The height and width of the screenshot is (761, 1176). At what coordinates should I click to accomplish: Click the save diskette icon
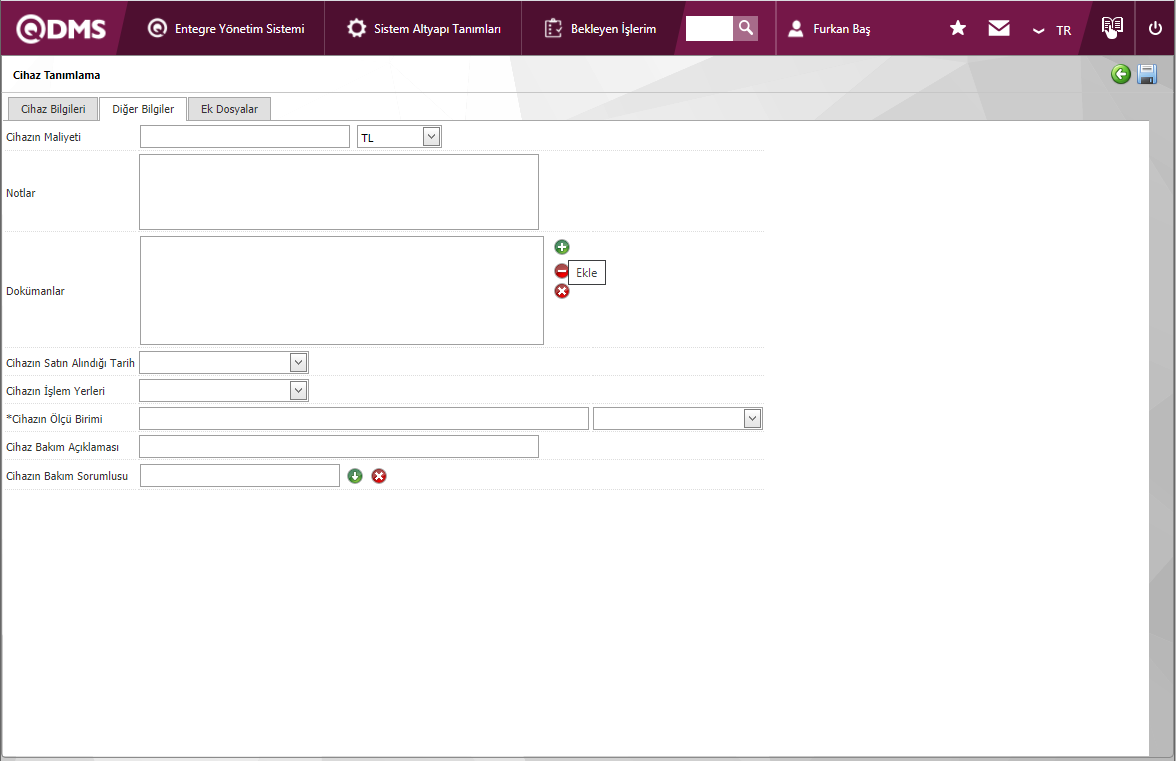[x=1147, y=74]
